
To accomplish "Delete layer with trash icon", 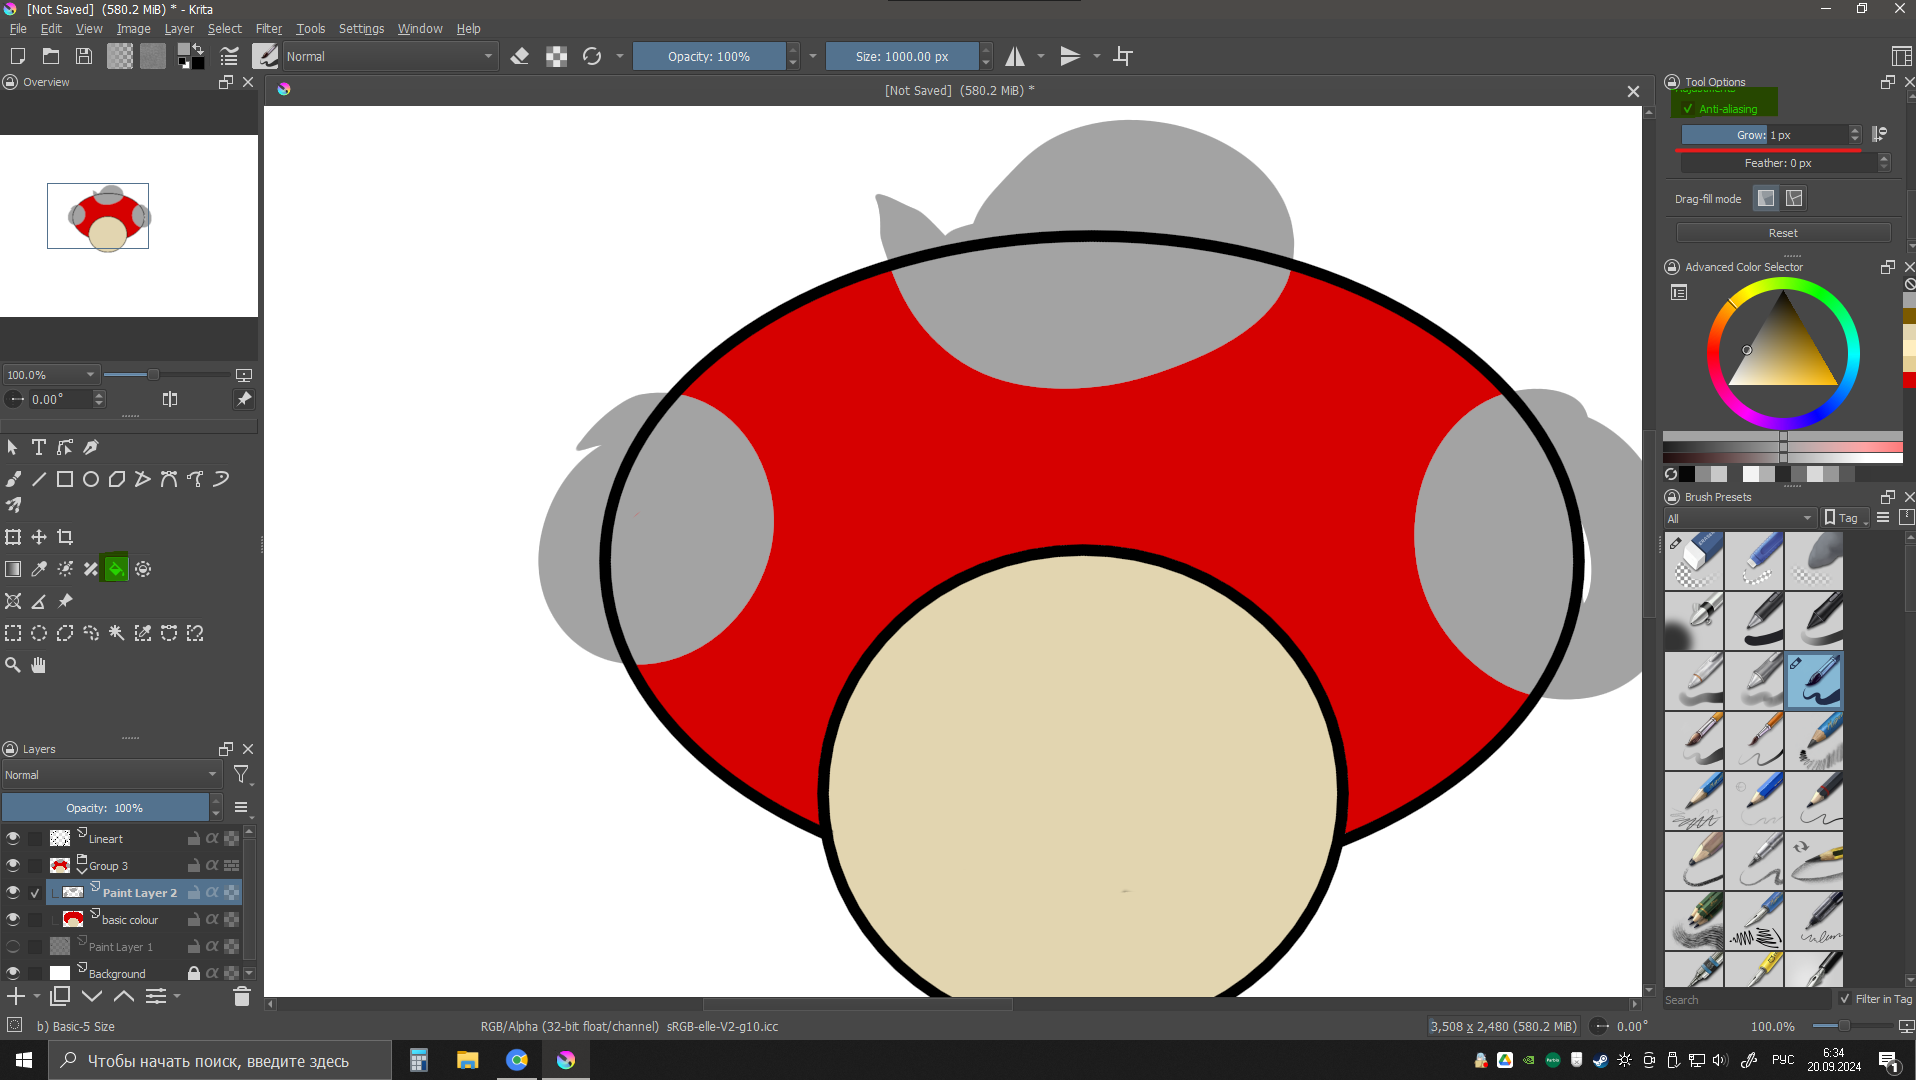I will pyautogui.click(x=241, y=996).
